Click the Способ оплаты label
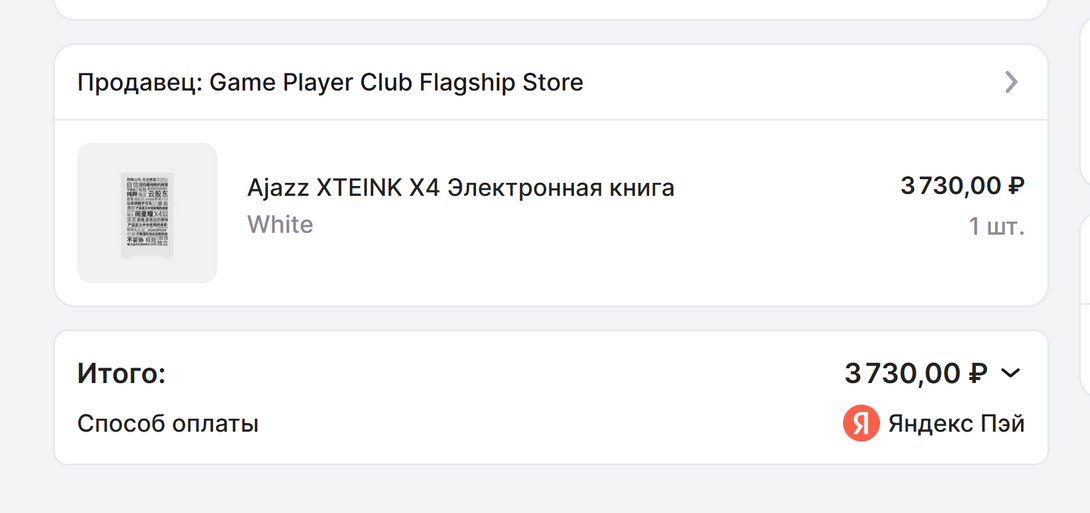Image resolution: width=1090 pixels, height=513 pixels. coord(167,423)
